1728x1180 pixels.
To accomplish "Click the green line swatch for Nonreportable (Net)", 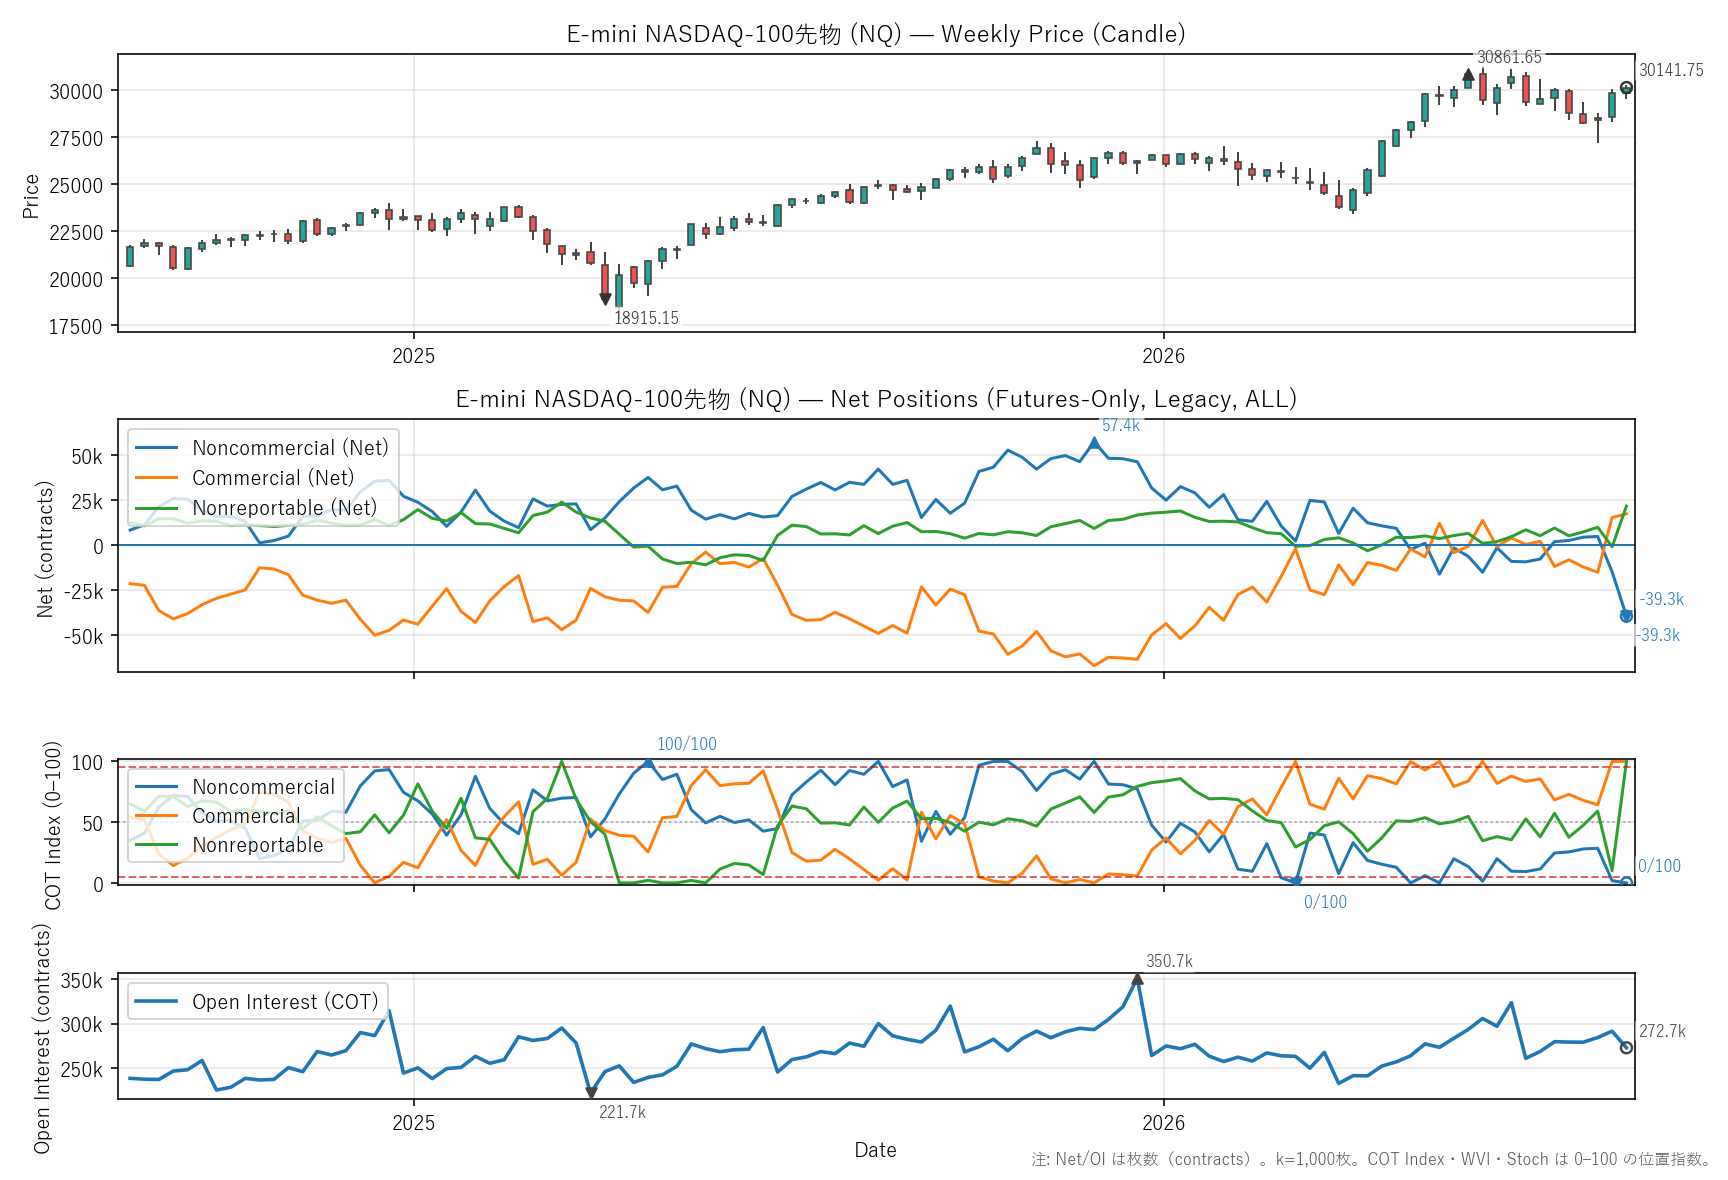I will point(157,508).
